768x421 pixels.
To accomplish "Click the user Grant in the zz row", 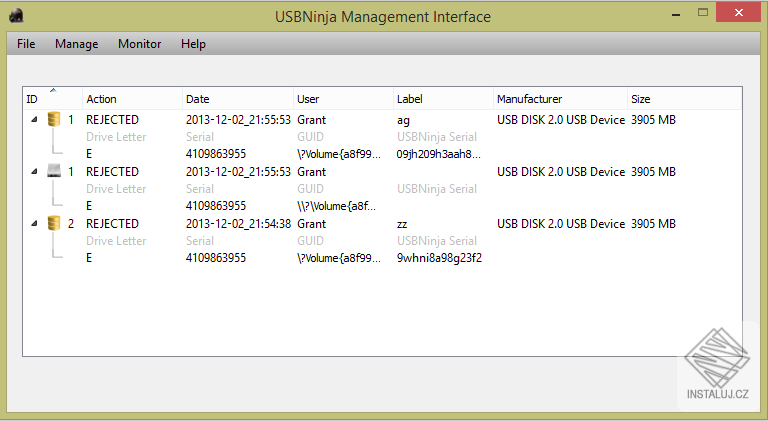I will pyautogui.click(x=312, y=224).
